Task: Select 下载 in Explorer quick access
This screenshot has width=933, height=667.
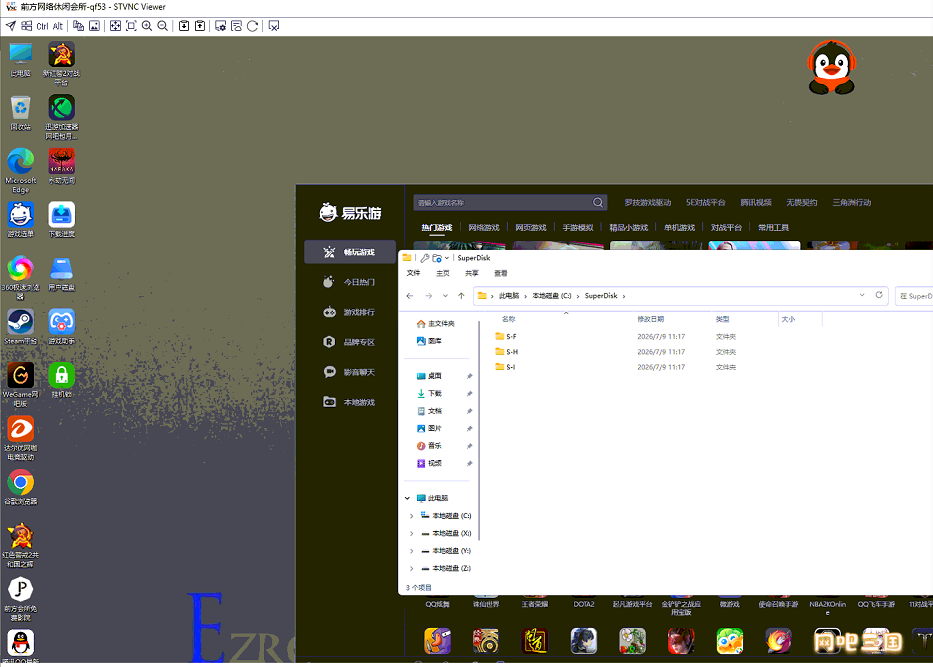Action: [x=434, y=393]
